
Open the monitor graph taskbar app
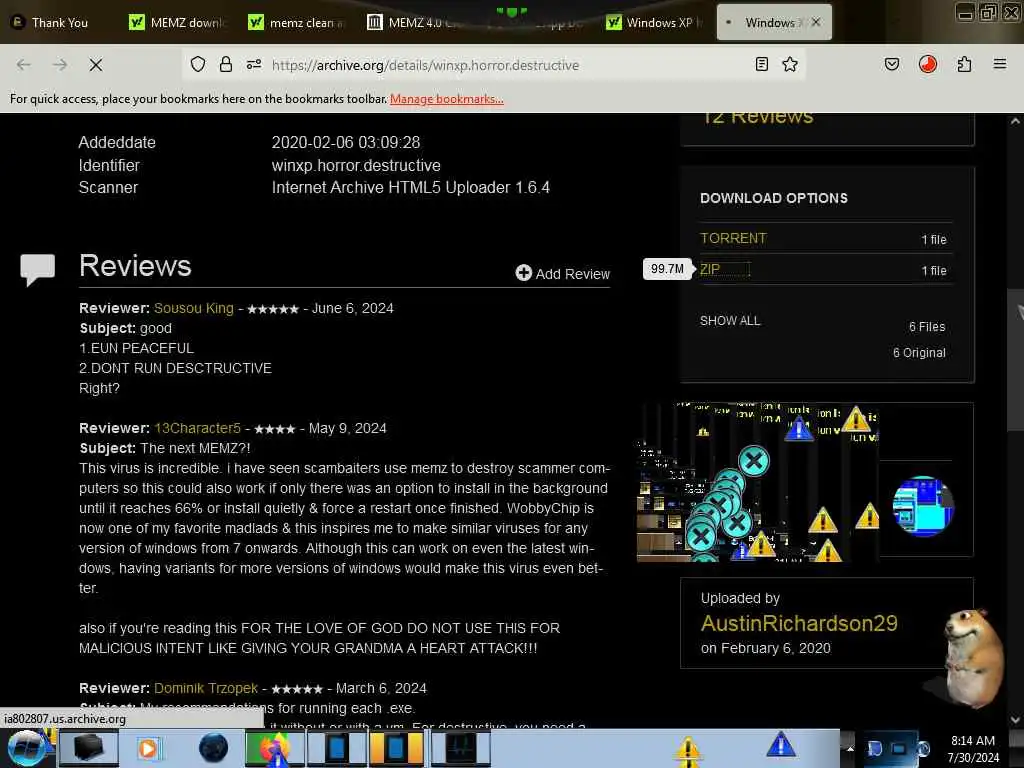(460, 748)
